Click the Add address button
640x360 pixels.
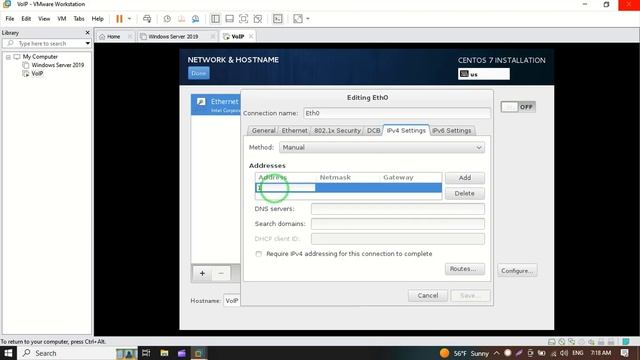(465, 178)
